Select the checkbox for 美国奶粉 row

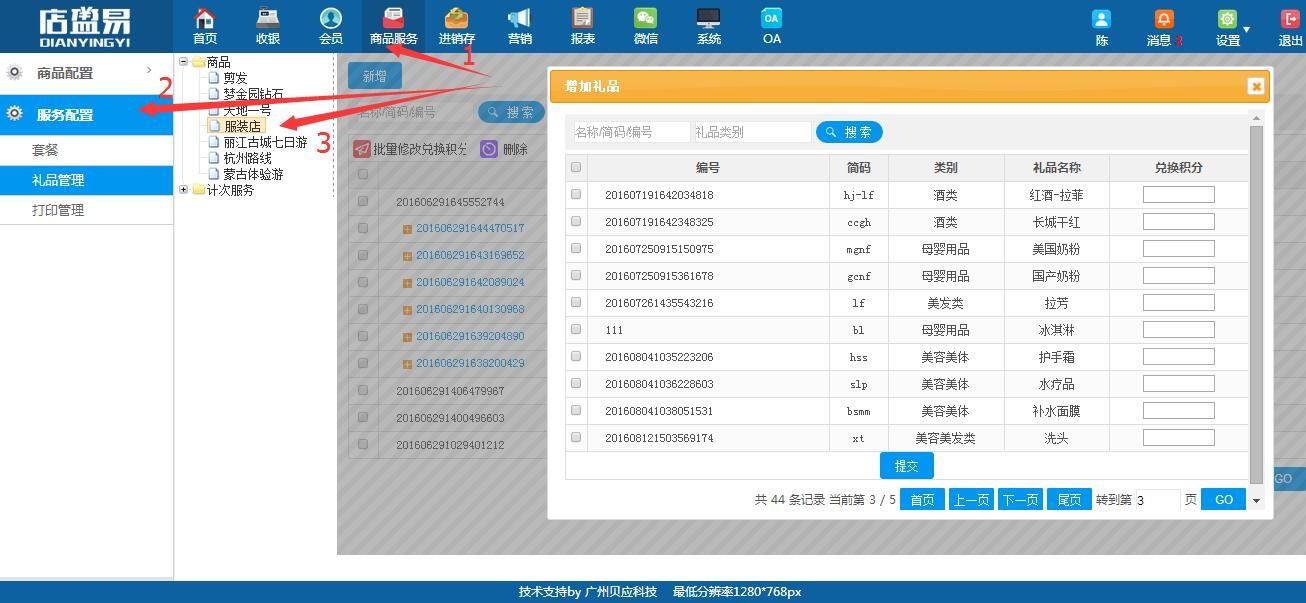(576, 248)
